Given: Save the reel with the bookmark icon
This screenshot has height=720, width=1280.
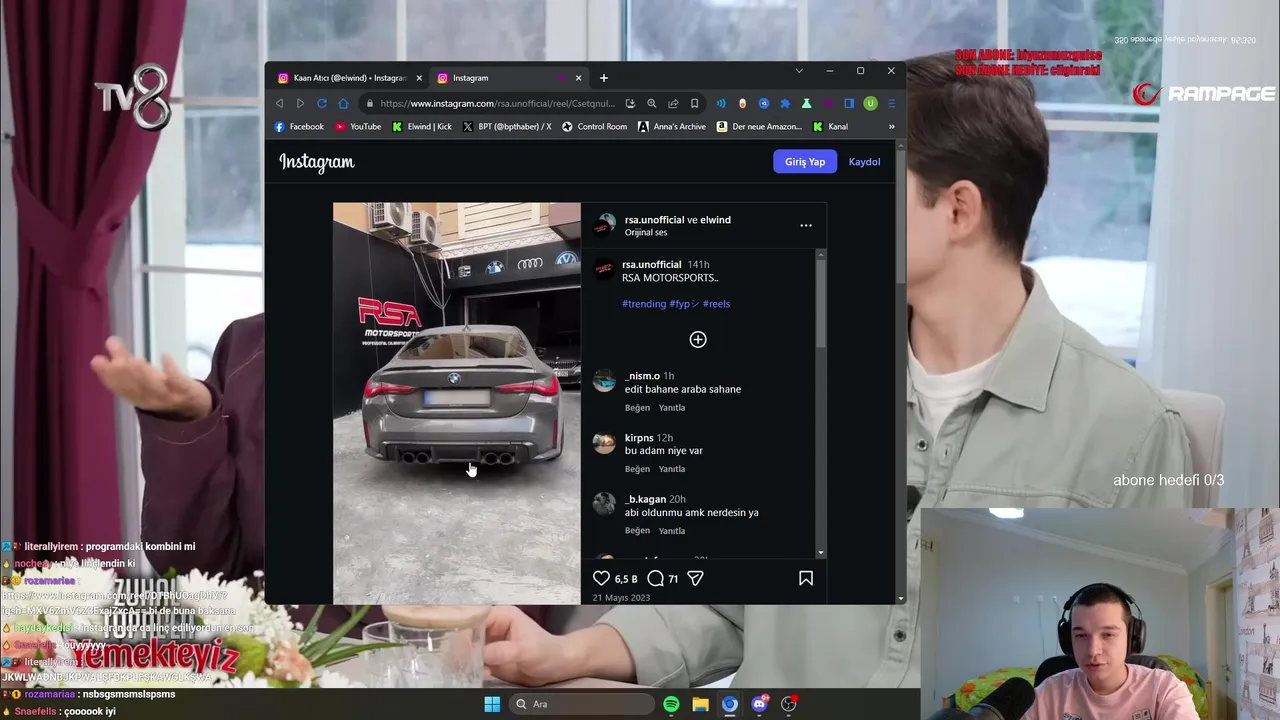Looking at the screenshot, I should pyautogui.click(x=806, y=578).
